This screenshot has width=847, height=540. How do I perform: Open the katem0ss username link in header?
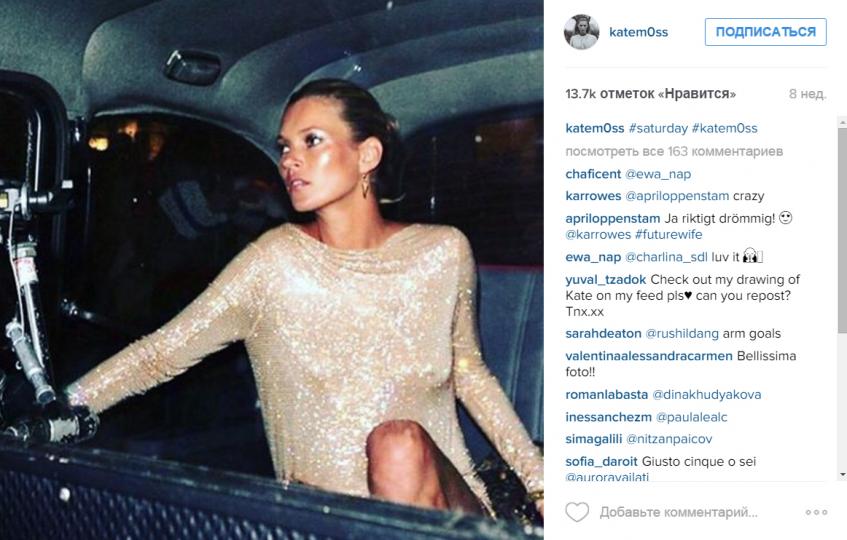click(x=638, y=32)
